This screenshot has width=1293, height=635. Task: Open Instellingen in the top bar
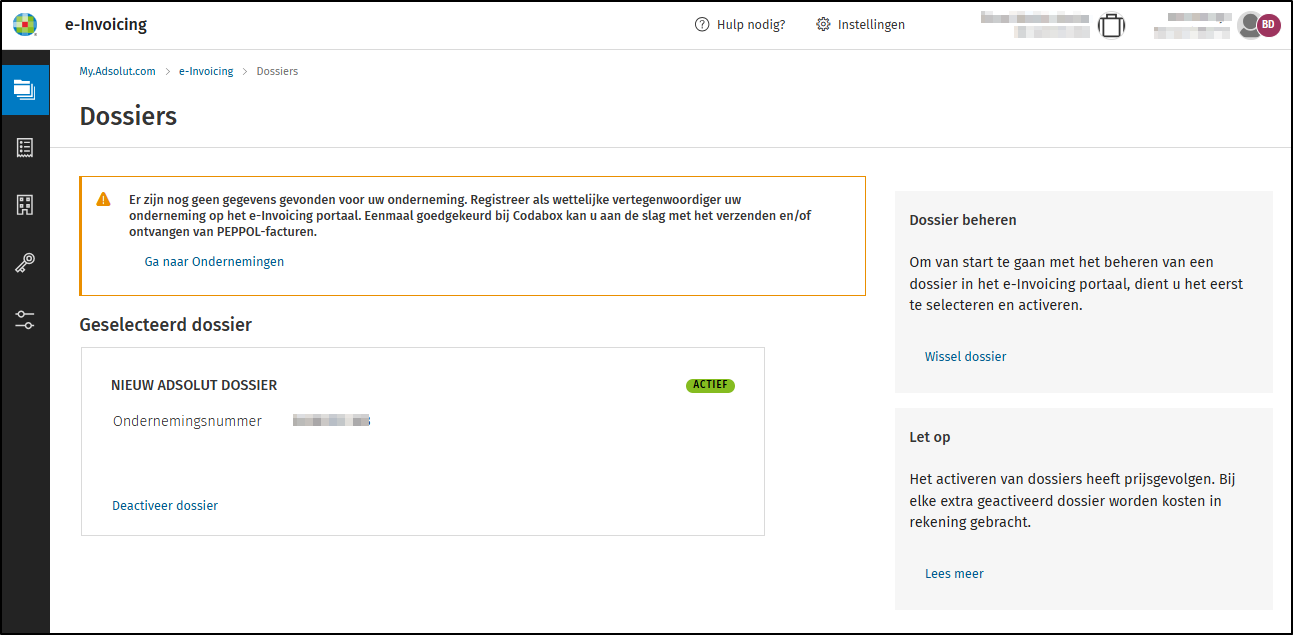(860, 25)
